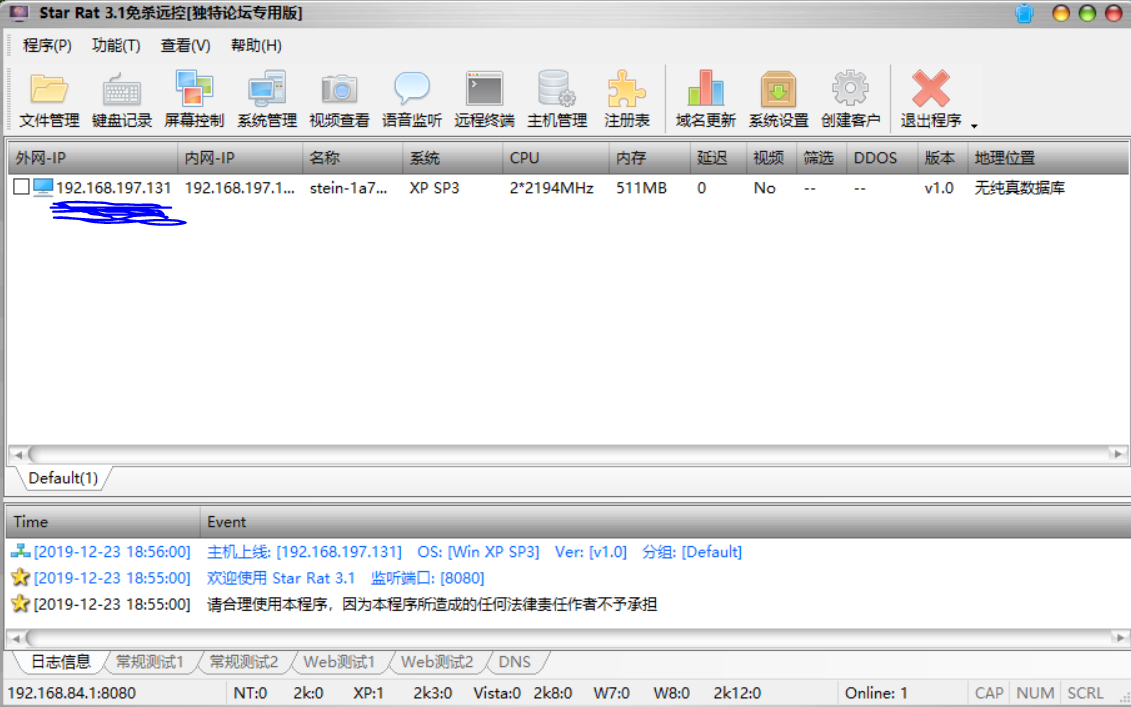Viewport: 1131px width, 707px height.
Task: Switch to the 常规测试1 tab
Action: 150,662
